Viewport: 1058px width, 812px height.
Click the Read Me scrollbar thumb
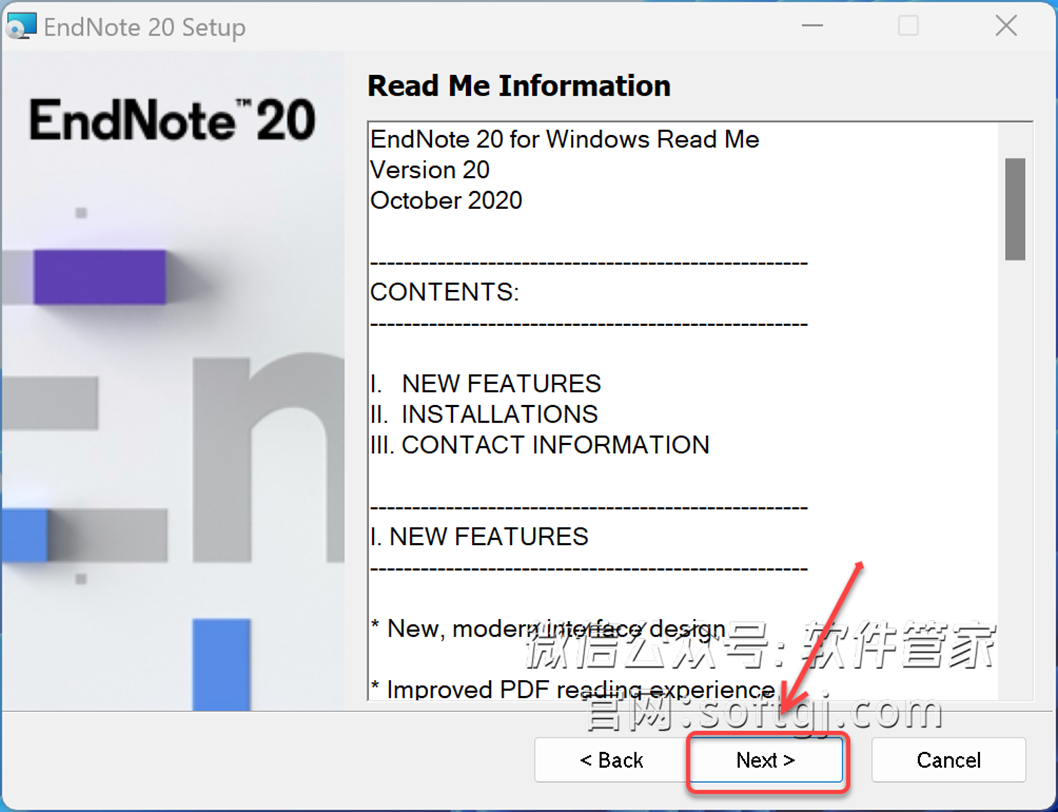[x=1015, y=209]
